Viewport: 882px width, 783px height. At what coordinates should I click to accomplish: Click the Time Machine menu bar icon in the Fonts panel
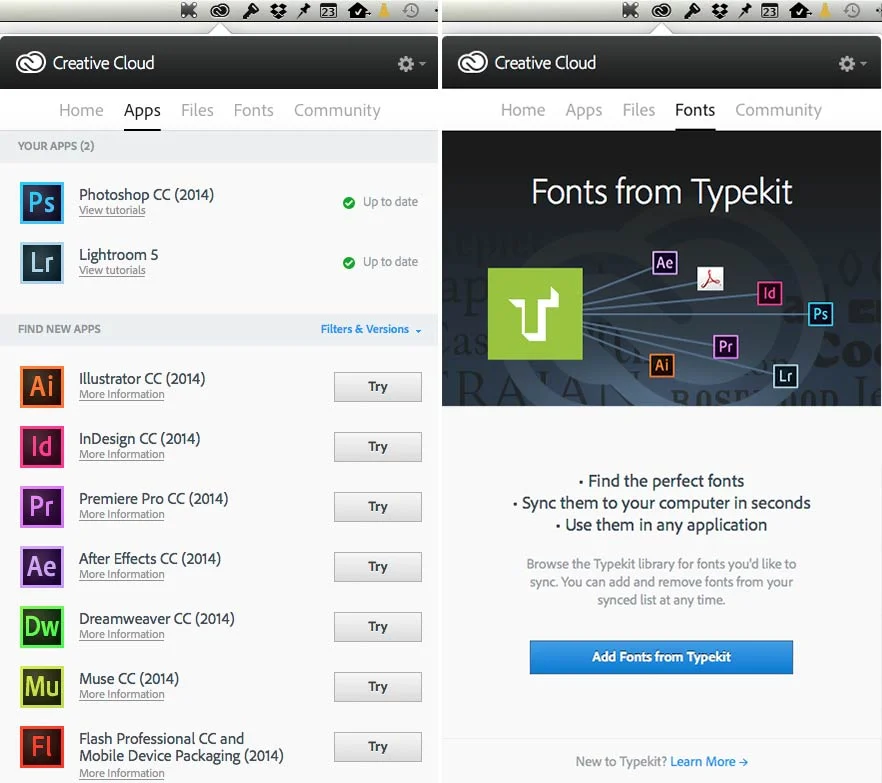852,10
